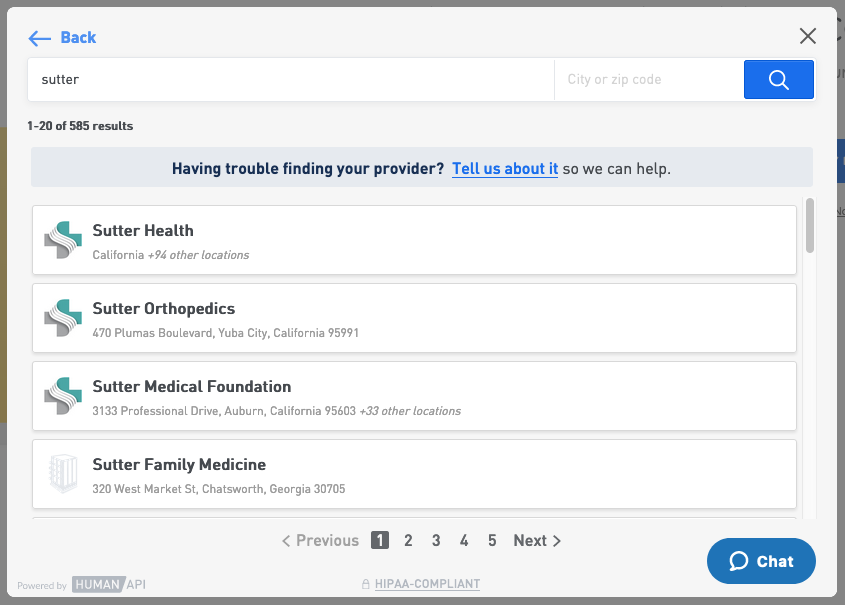845x605 pixels.
Task: Jump to results page 5
Action: pos(492,540)
